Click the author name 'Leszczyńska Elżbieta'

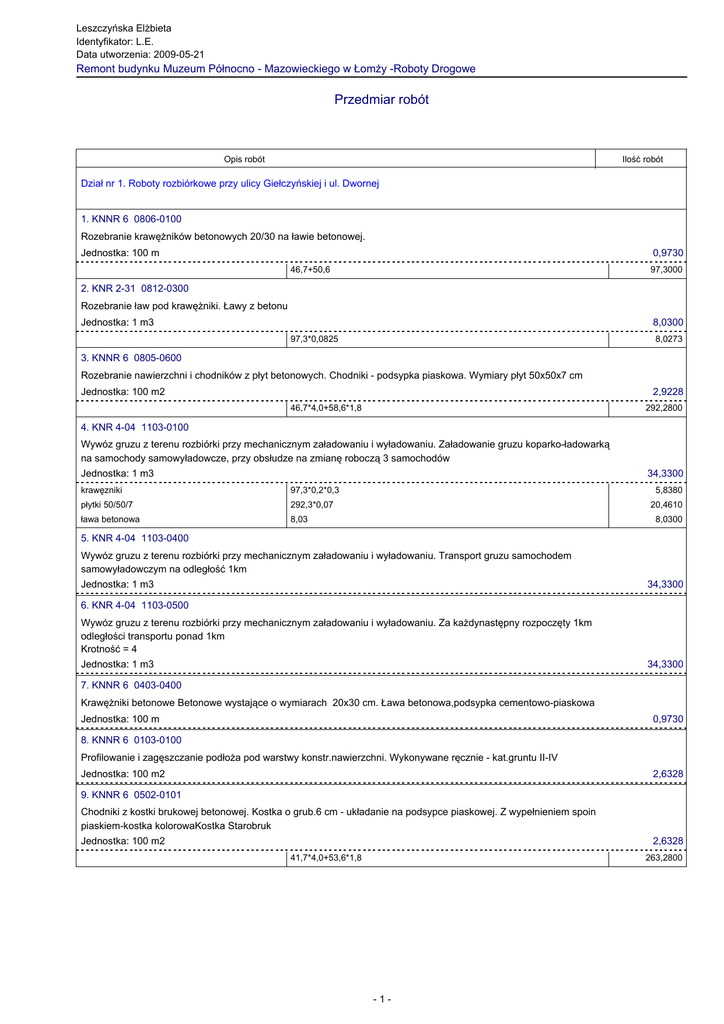tap(124, 28)
